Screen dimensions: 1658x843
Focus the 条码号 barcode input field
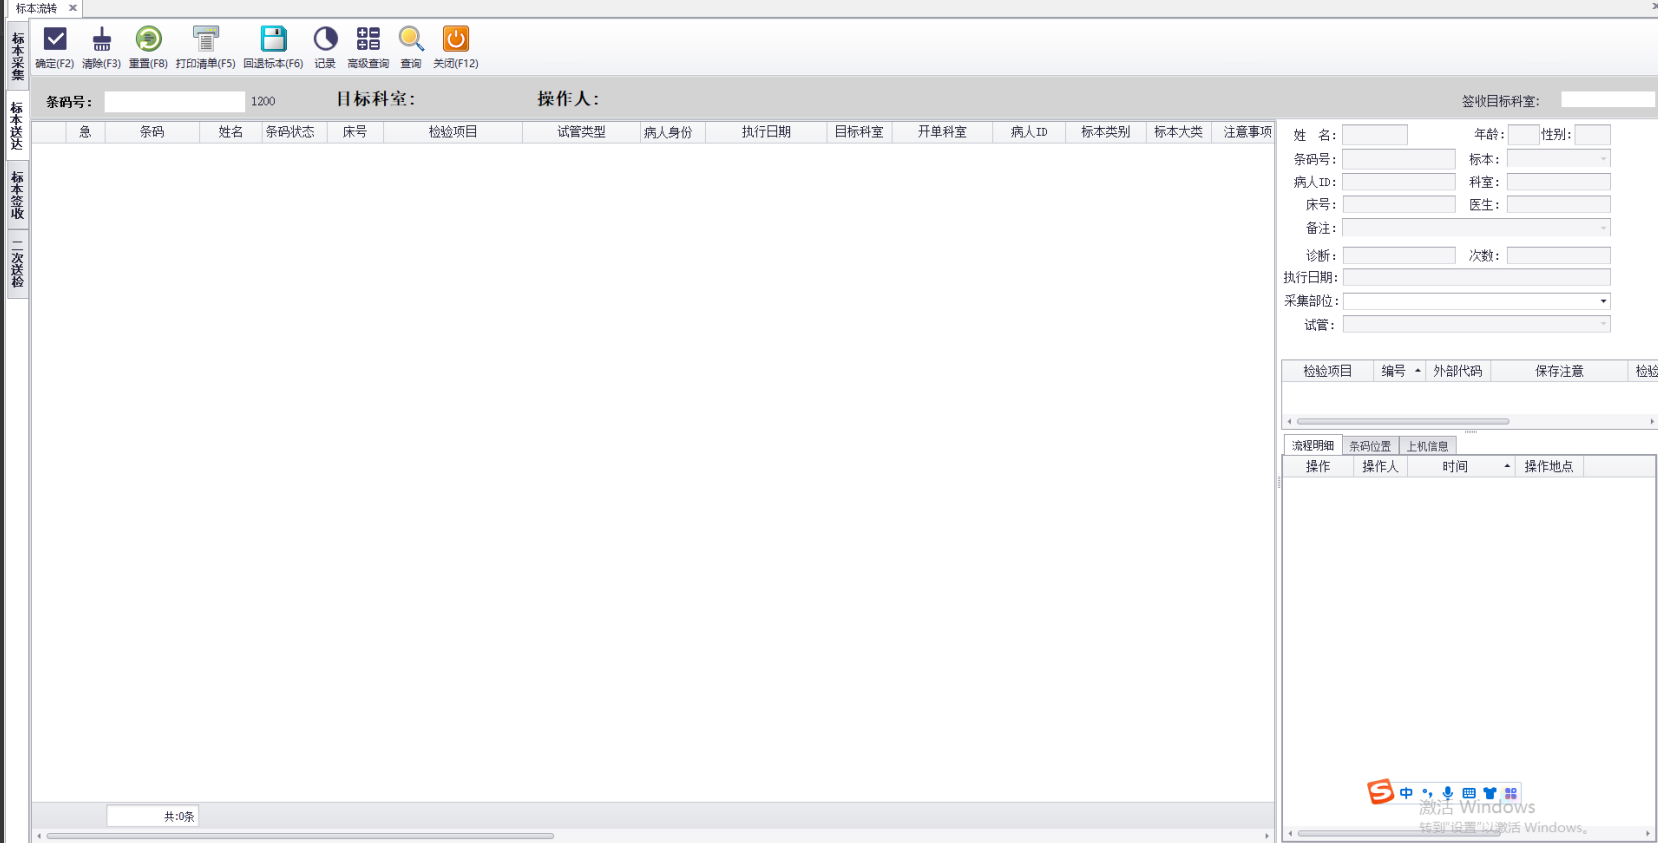[x=175, y=101]
